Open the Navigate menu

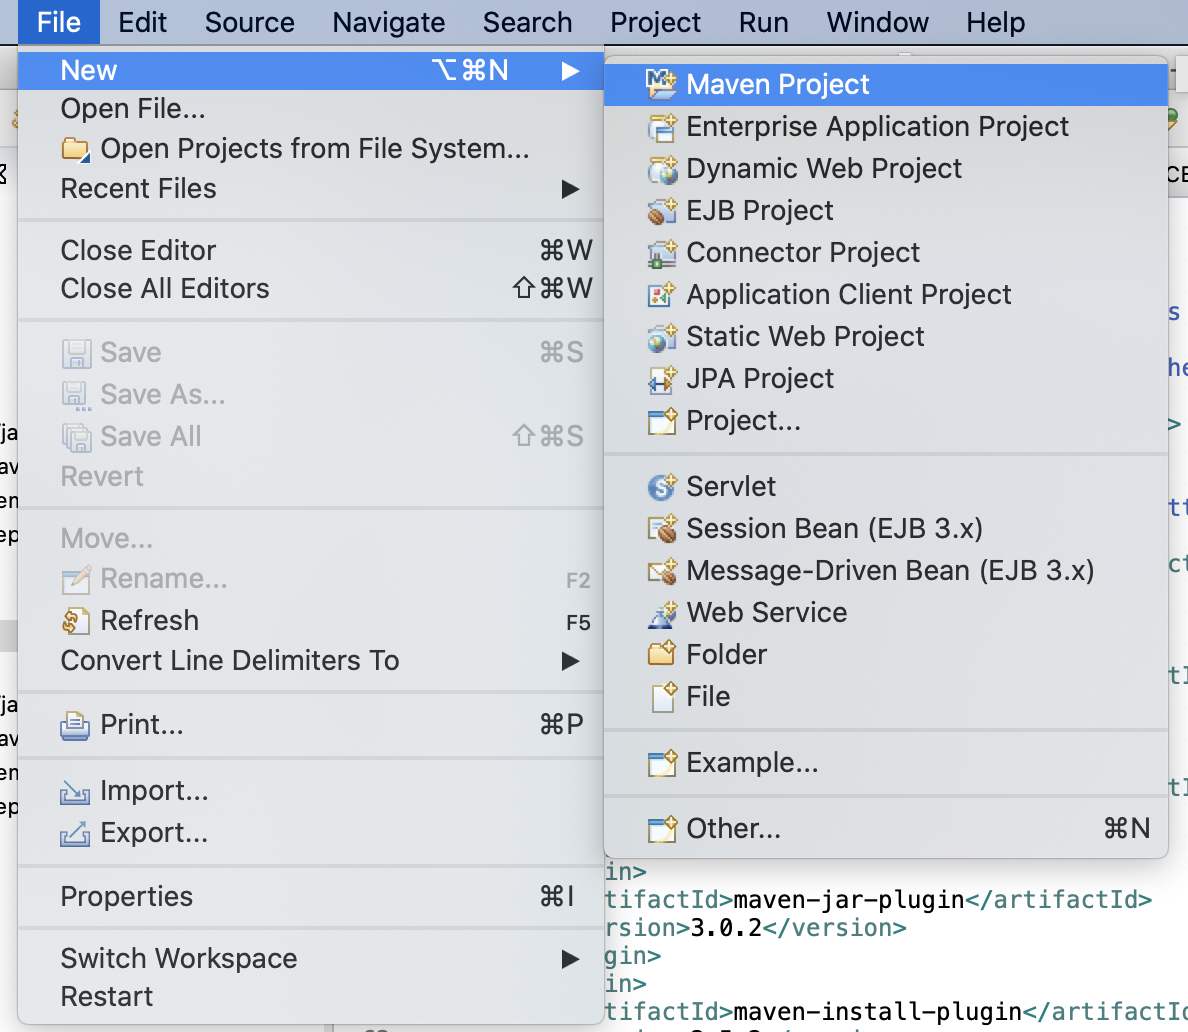tap(389, 22)
